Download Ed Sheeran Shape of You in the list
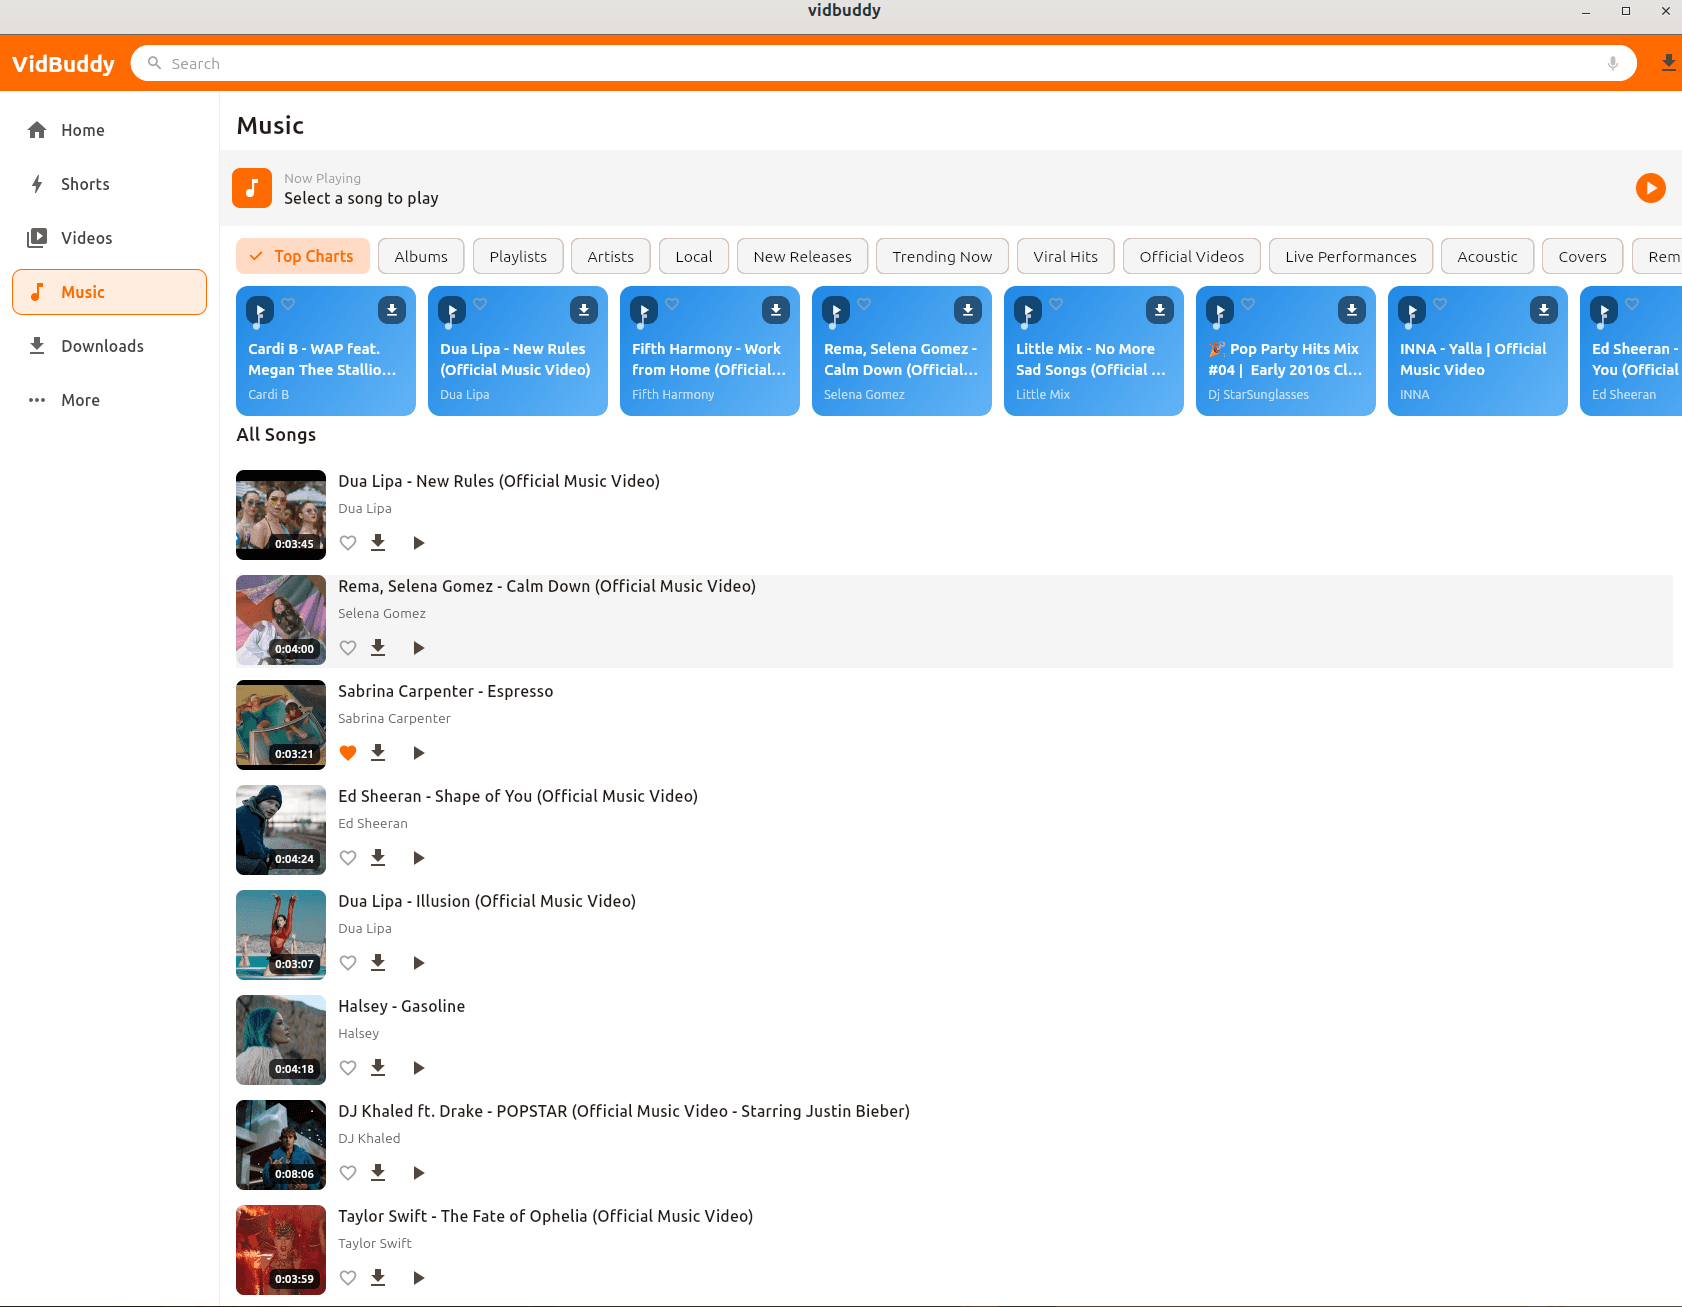1682x1307 pixels. coord(378,857)
